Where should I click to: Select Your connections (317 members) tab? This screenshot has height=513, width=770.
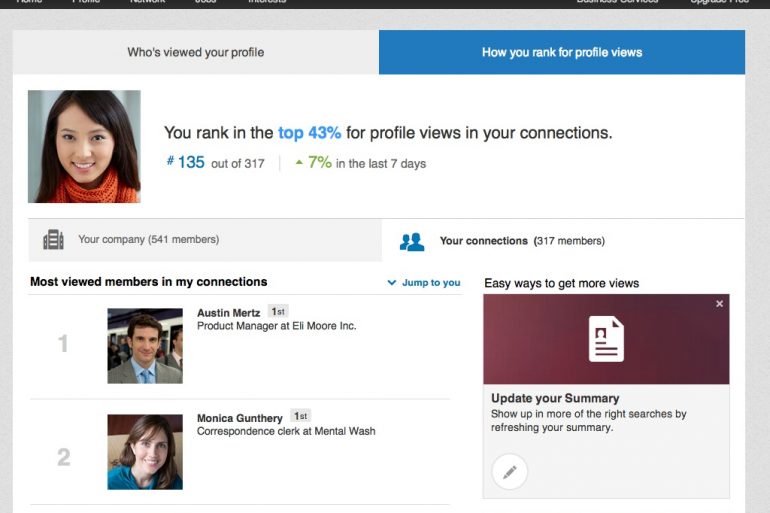click(x=522, y=241)
